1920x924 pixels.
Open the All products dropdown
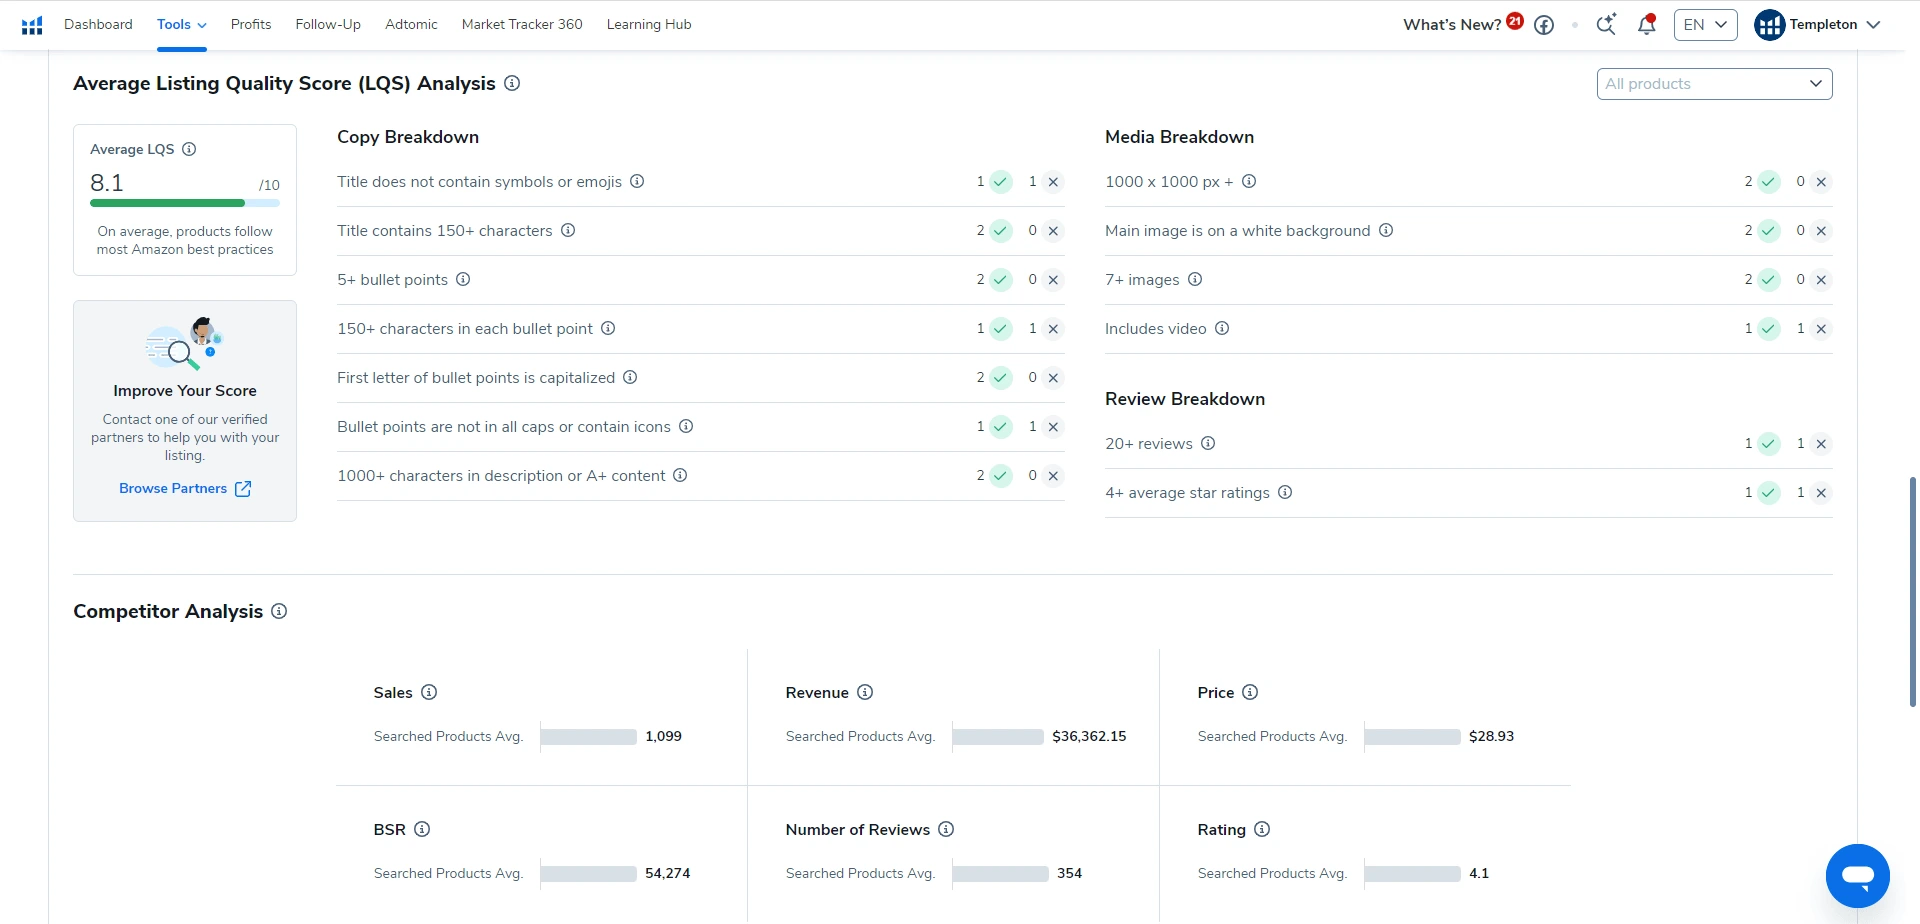pos(1714,84)
